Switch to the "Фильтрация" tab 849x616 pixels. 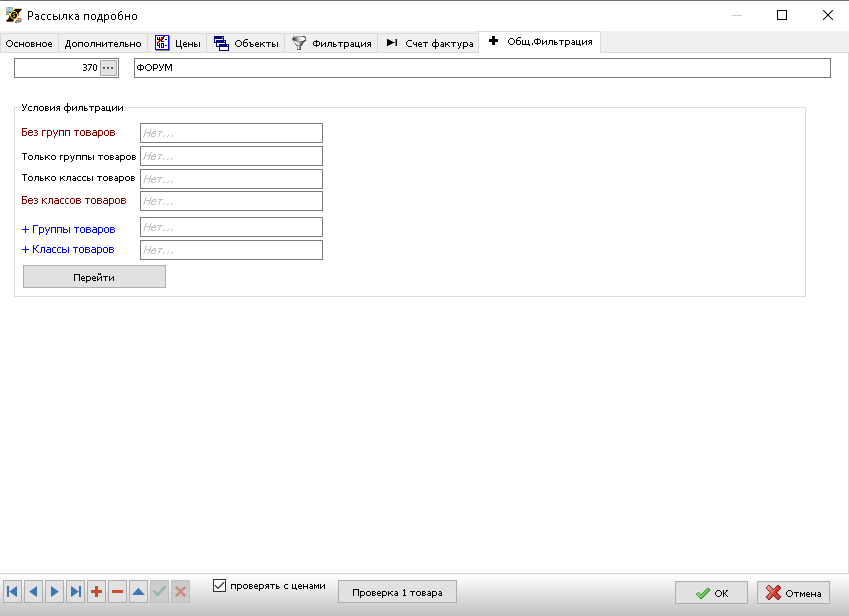click(332, 43)
